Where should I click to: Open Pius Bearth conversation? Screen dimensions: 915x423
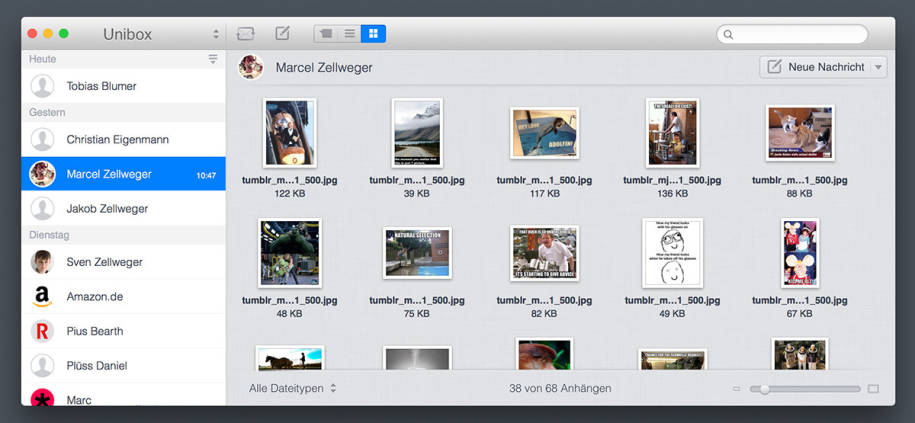click(x=123, y=331)
